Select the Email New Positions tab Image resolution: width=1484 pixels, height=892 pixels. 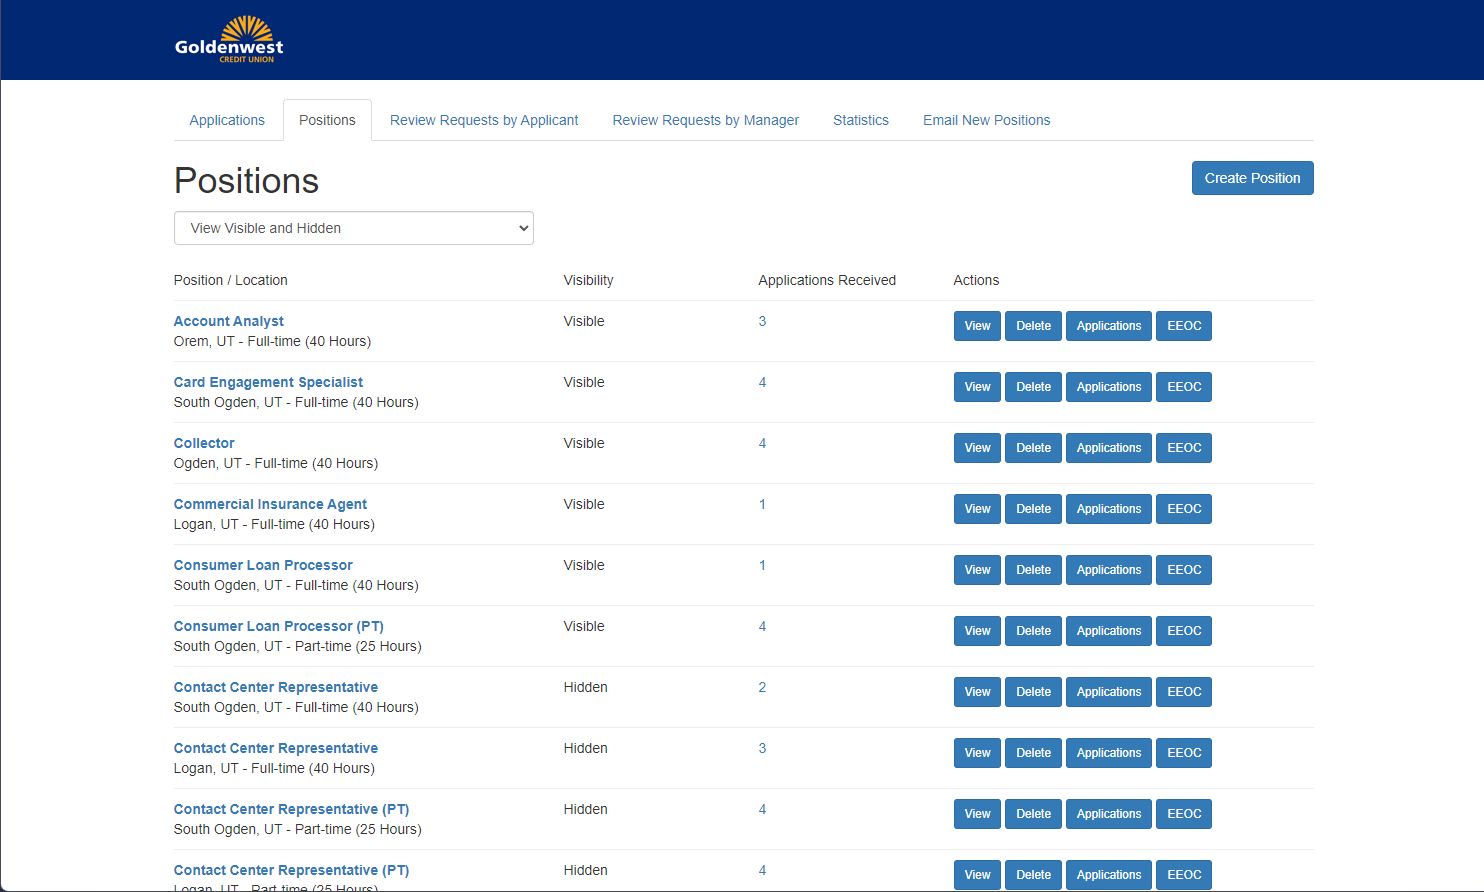[x=986, y=120]
